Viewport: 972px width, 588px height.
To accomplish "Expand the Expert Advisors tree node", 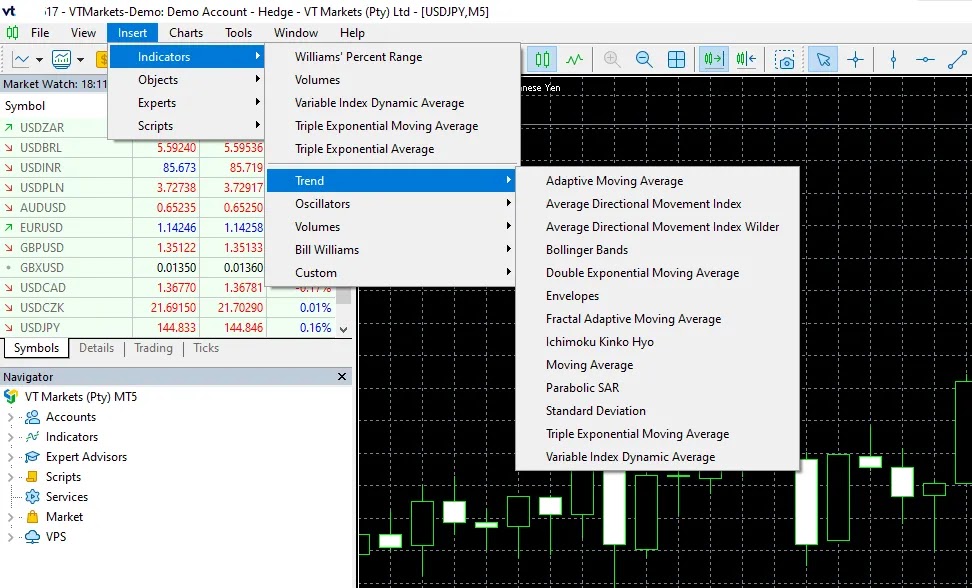I will 10,457.
